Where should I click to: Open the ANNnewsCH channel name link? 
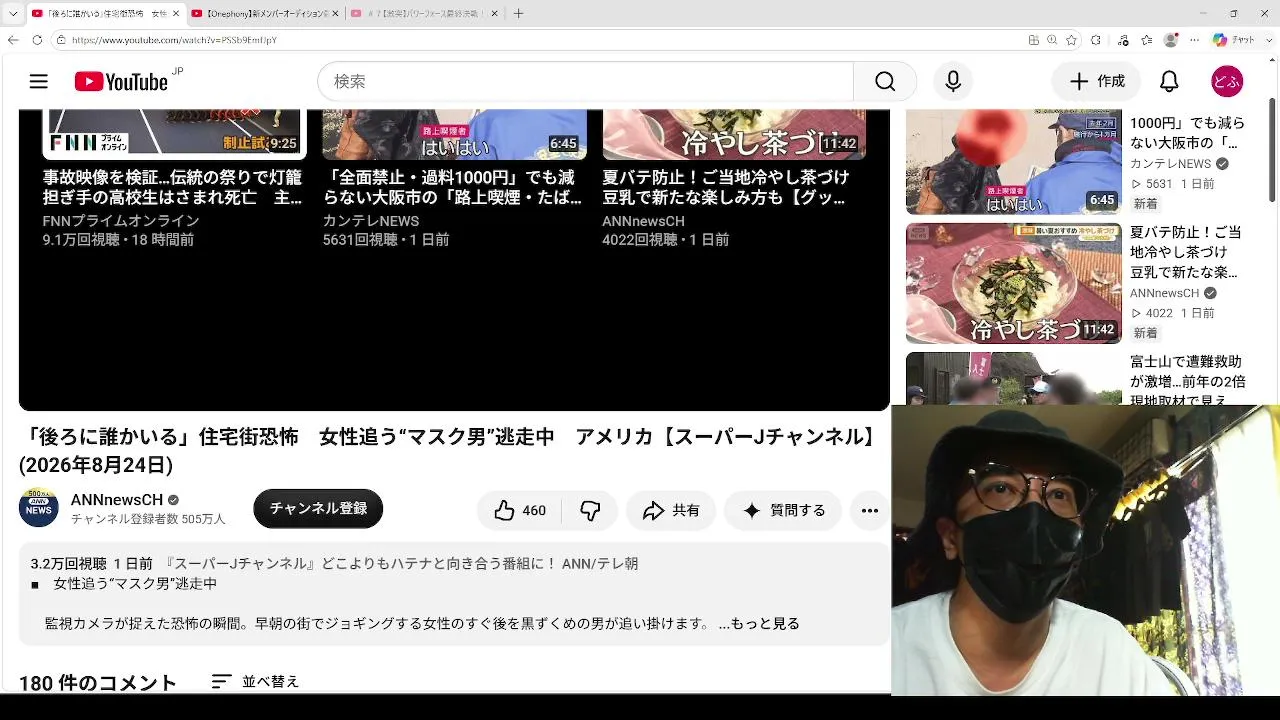pos(116,499)
